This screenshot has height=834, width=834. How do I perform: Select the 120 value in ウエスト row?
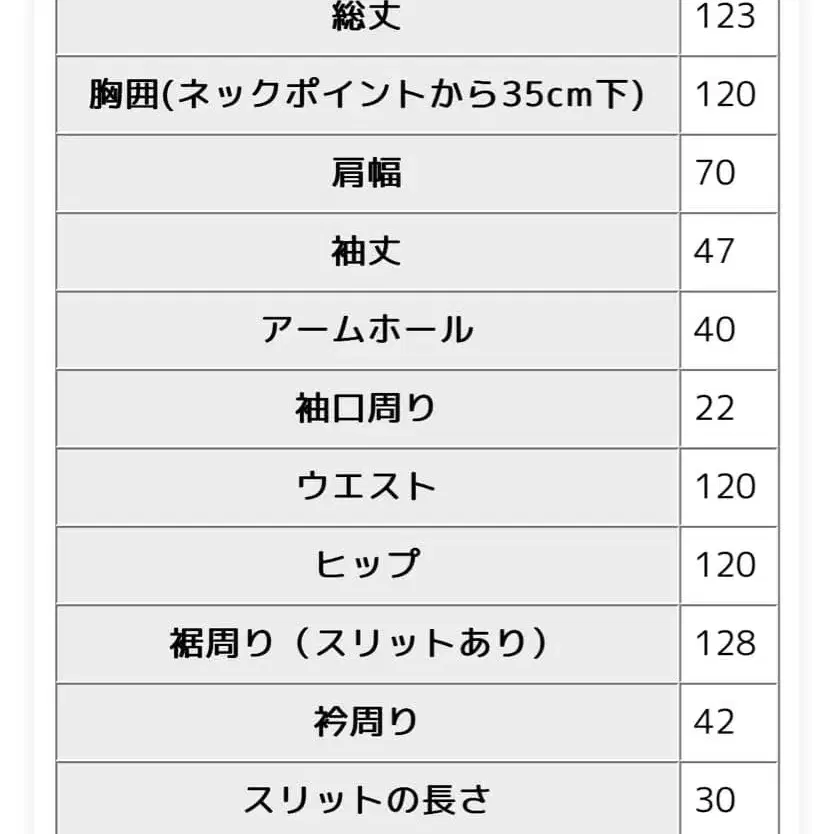[725, 487]
